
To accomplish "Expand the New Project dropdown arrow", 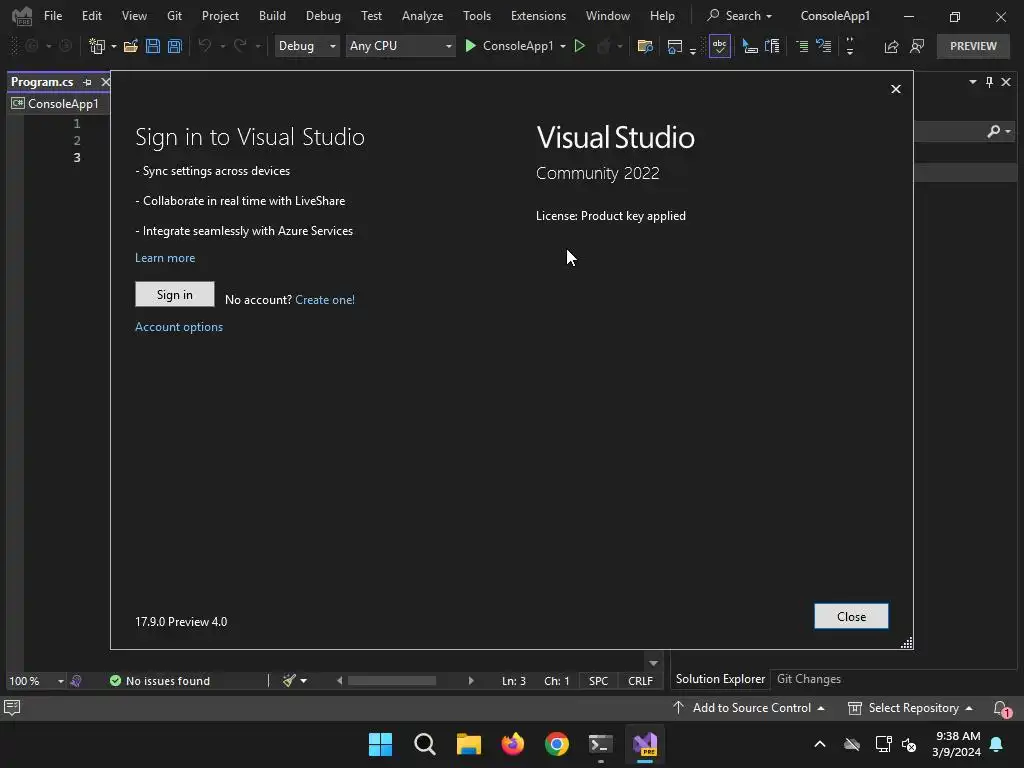I will 114,46.
